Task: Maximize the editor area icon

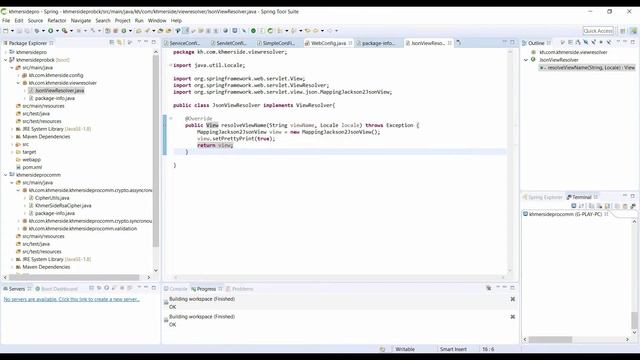Action: pos(512,42)
